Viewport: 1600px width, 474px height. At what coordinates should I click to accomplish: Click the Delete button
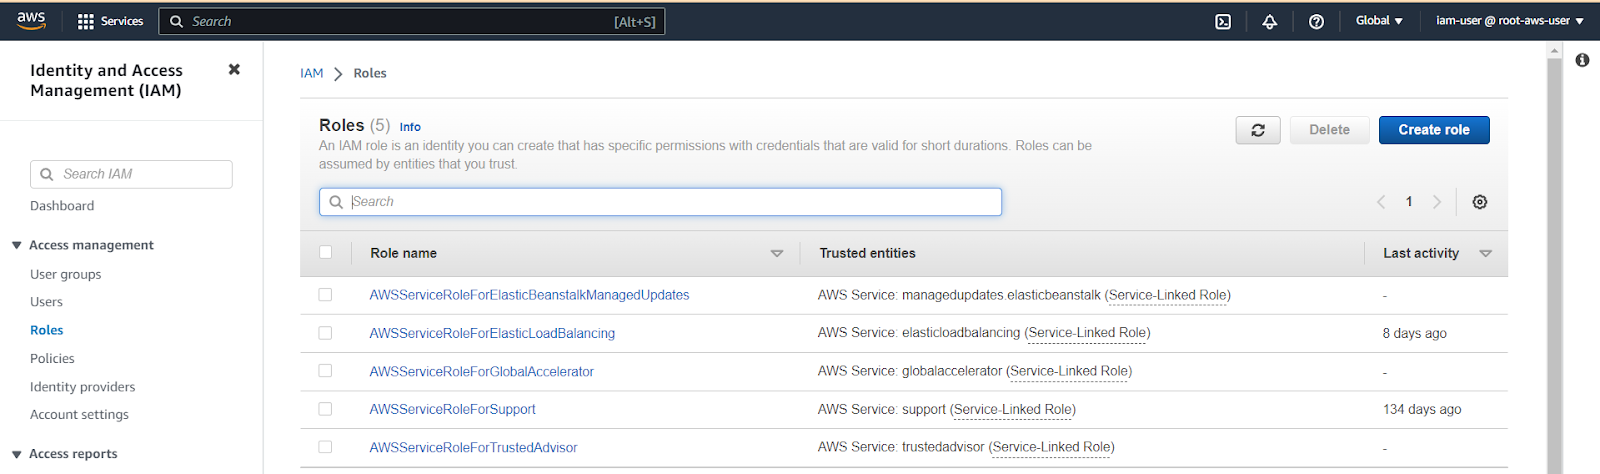point(1329,130)
